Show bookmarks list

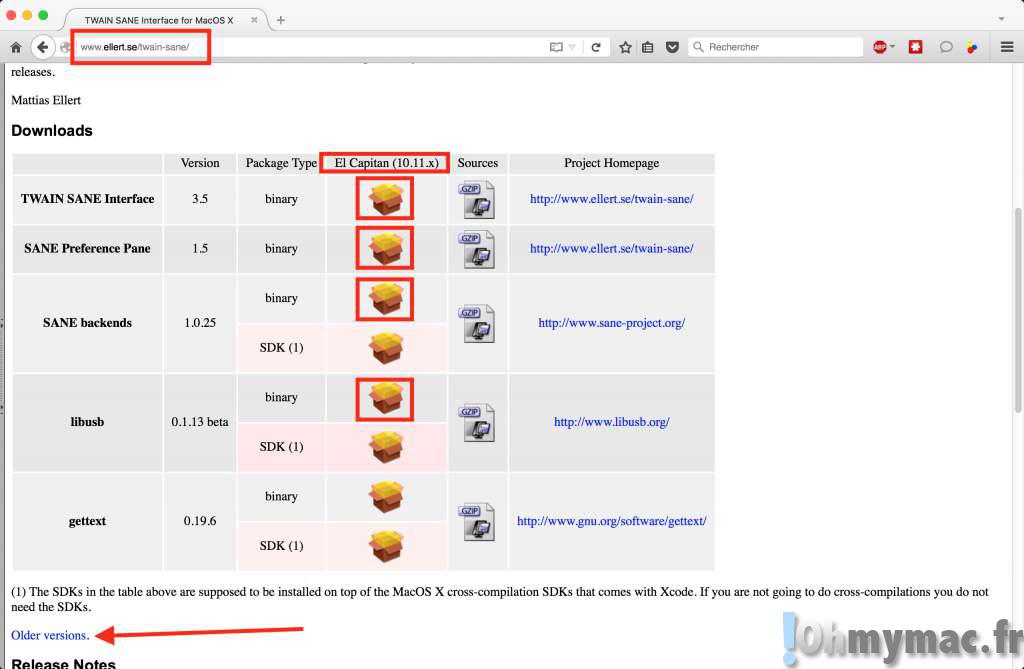648,47
